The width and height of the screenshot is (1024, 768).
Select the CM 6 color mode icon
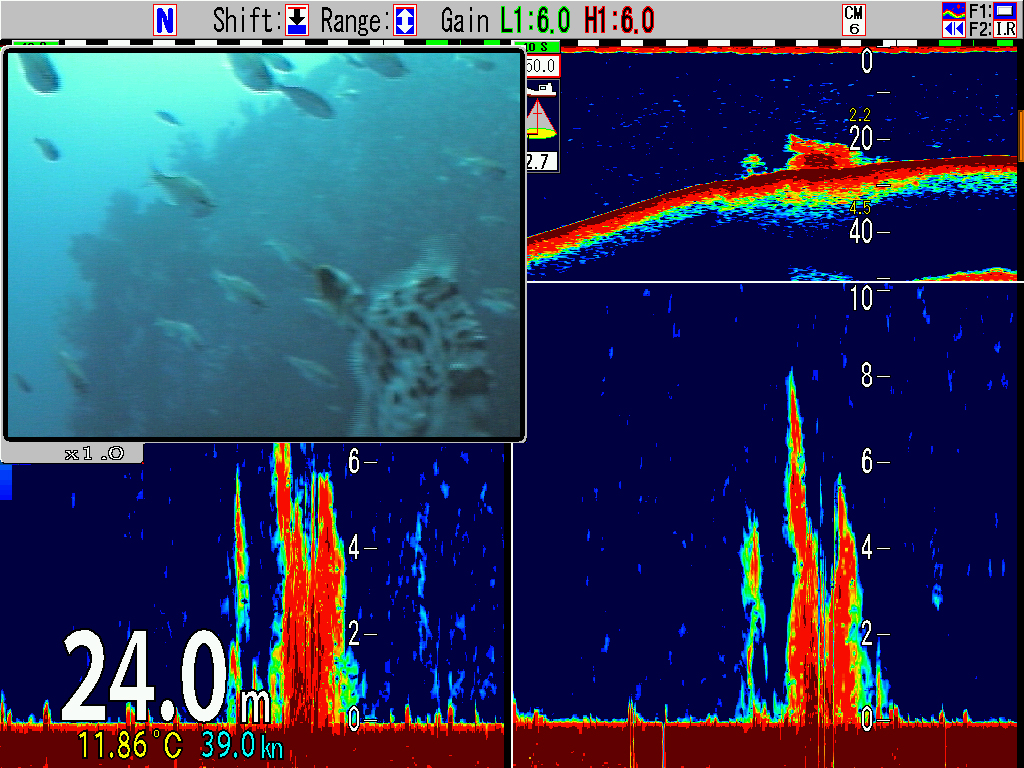coord(854,20)
